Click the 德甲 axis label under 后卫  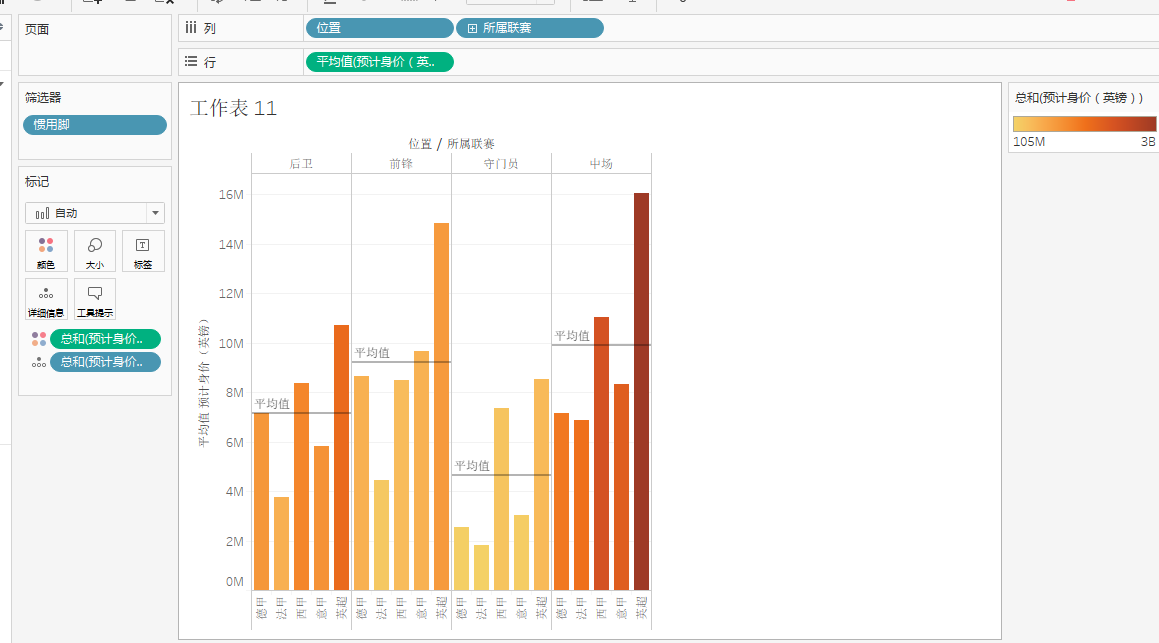pyautogui.click(x=262, y=608)
